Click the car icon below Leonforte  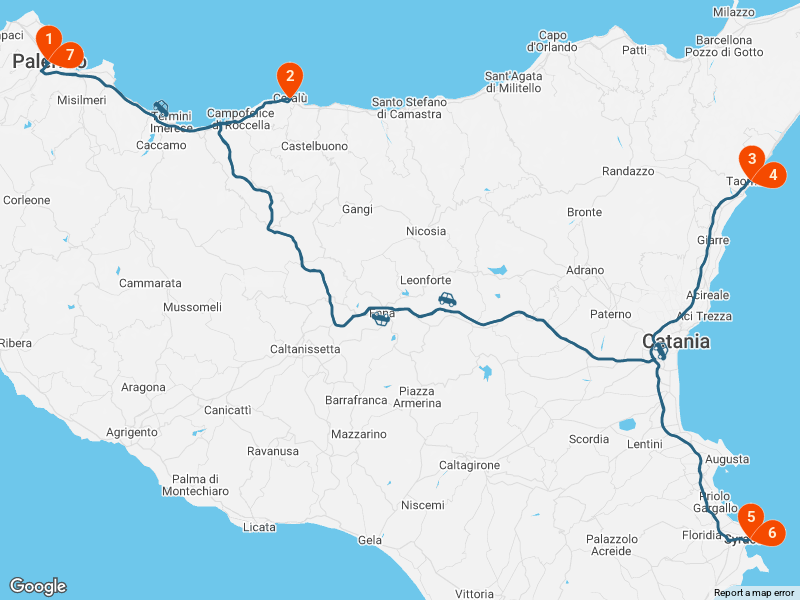point(447,299)
